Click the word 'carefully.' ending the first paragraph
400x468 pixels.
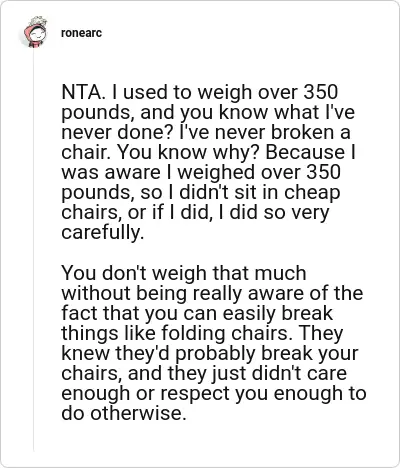(103, 232)
